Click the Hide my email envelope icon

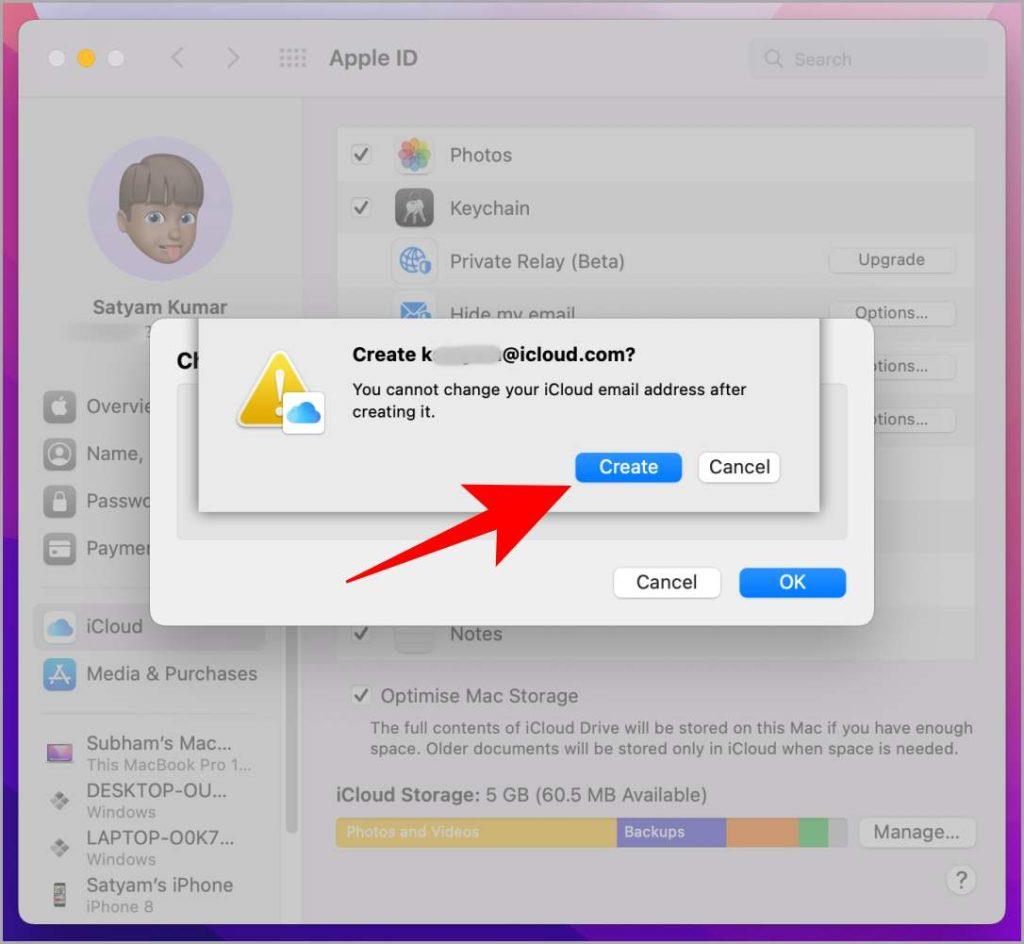pos(414,307)
